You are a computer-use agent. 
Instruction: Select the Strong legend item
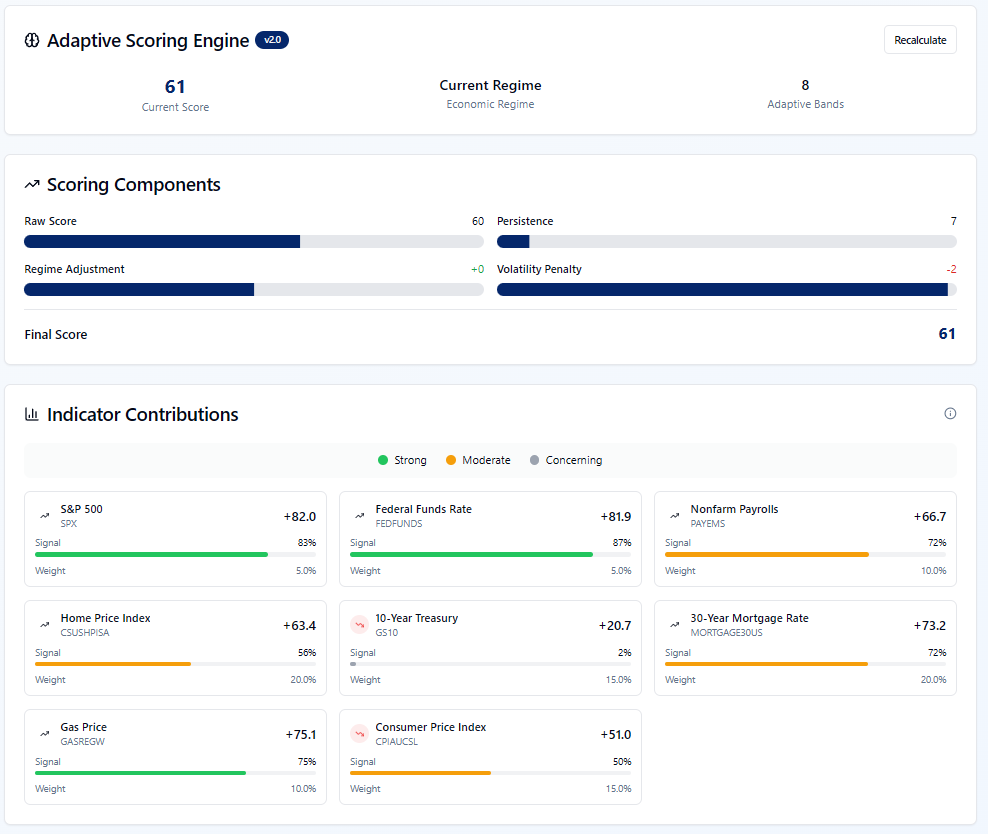[x=402, y=460]
